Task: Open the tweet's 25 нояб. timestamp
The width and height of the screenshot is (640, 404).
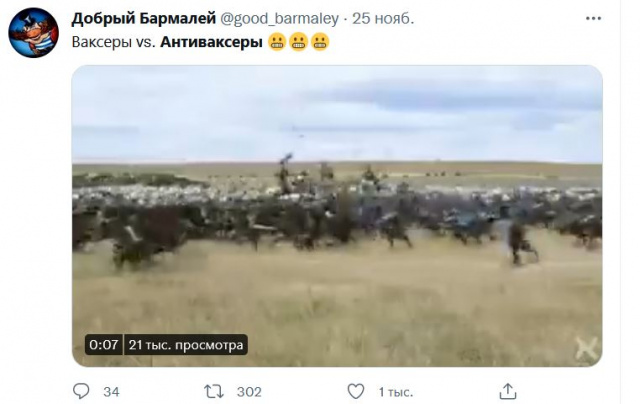Action: [383, 18]
